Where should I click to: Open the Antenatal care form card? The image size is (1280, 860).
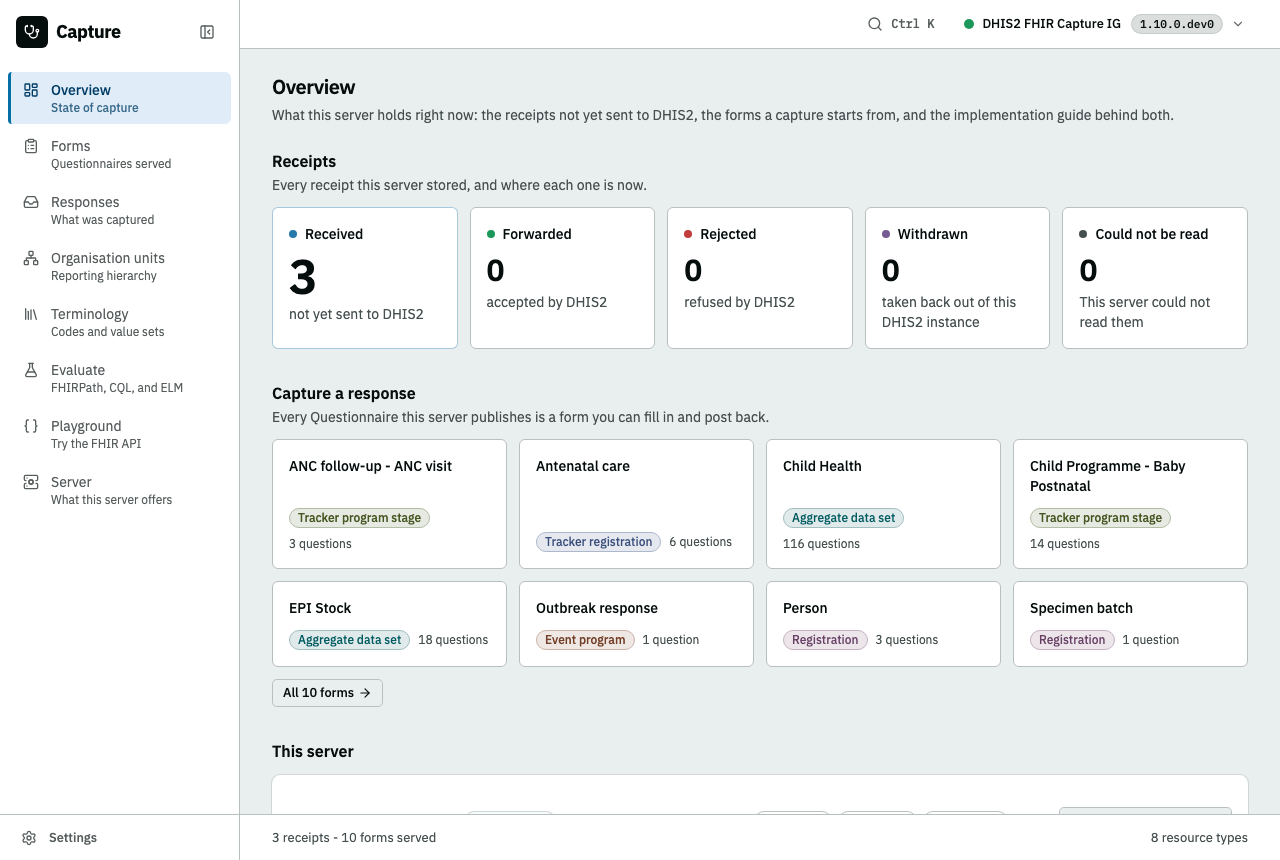click(x=636, y=504)
